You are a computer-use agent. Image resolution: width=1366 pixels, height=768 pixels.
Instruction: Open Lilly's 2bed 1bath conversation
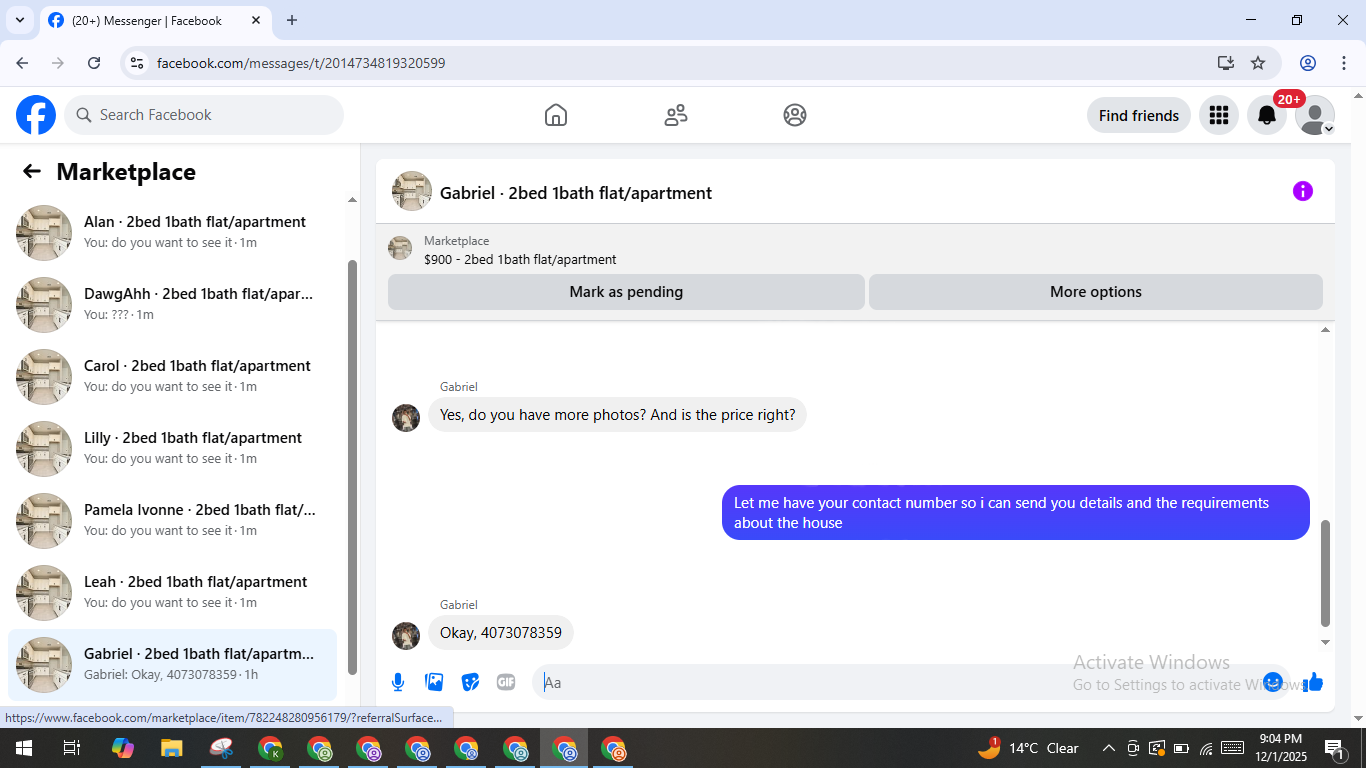coord(172,448)
